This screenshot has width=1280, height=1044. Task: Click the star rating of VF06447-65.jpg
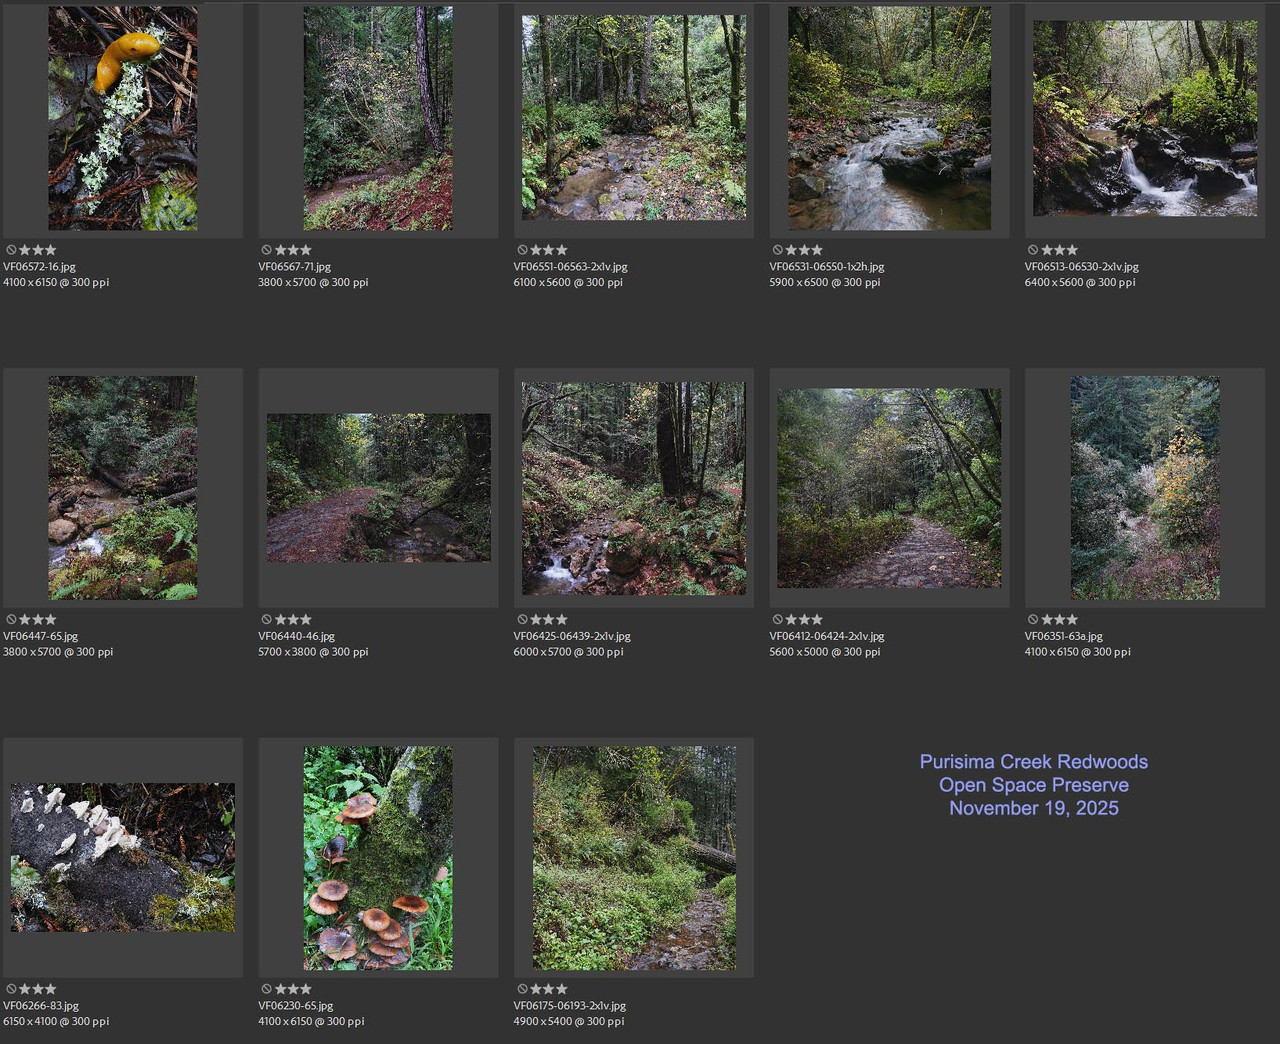[x=38, y=620]
